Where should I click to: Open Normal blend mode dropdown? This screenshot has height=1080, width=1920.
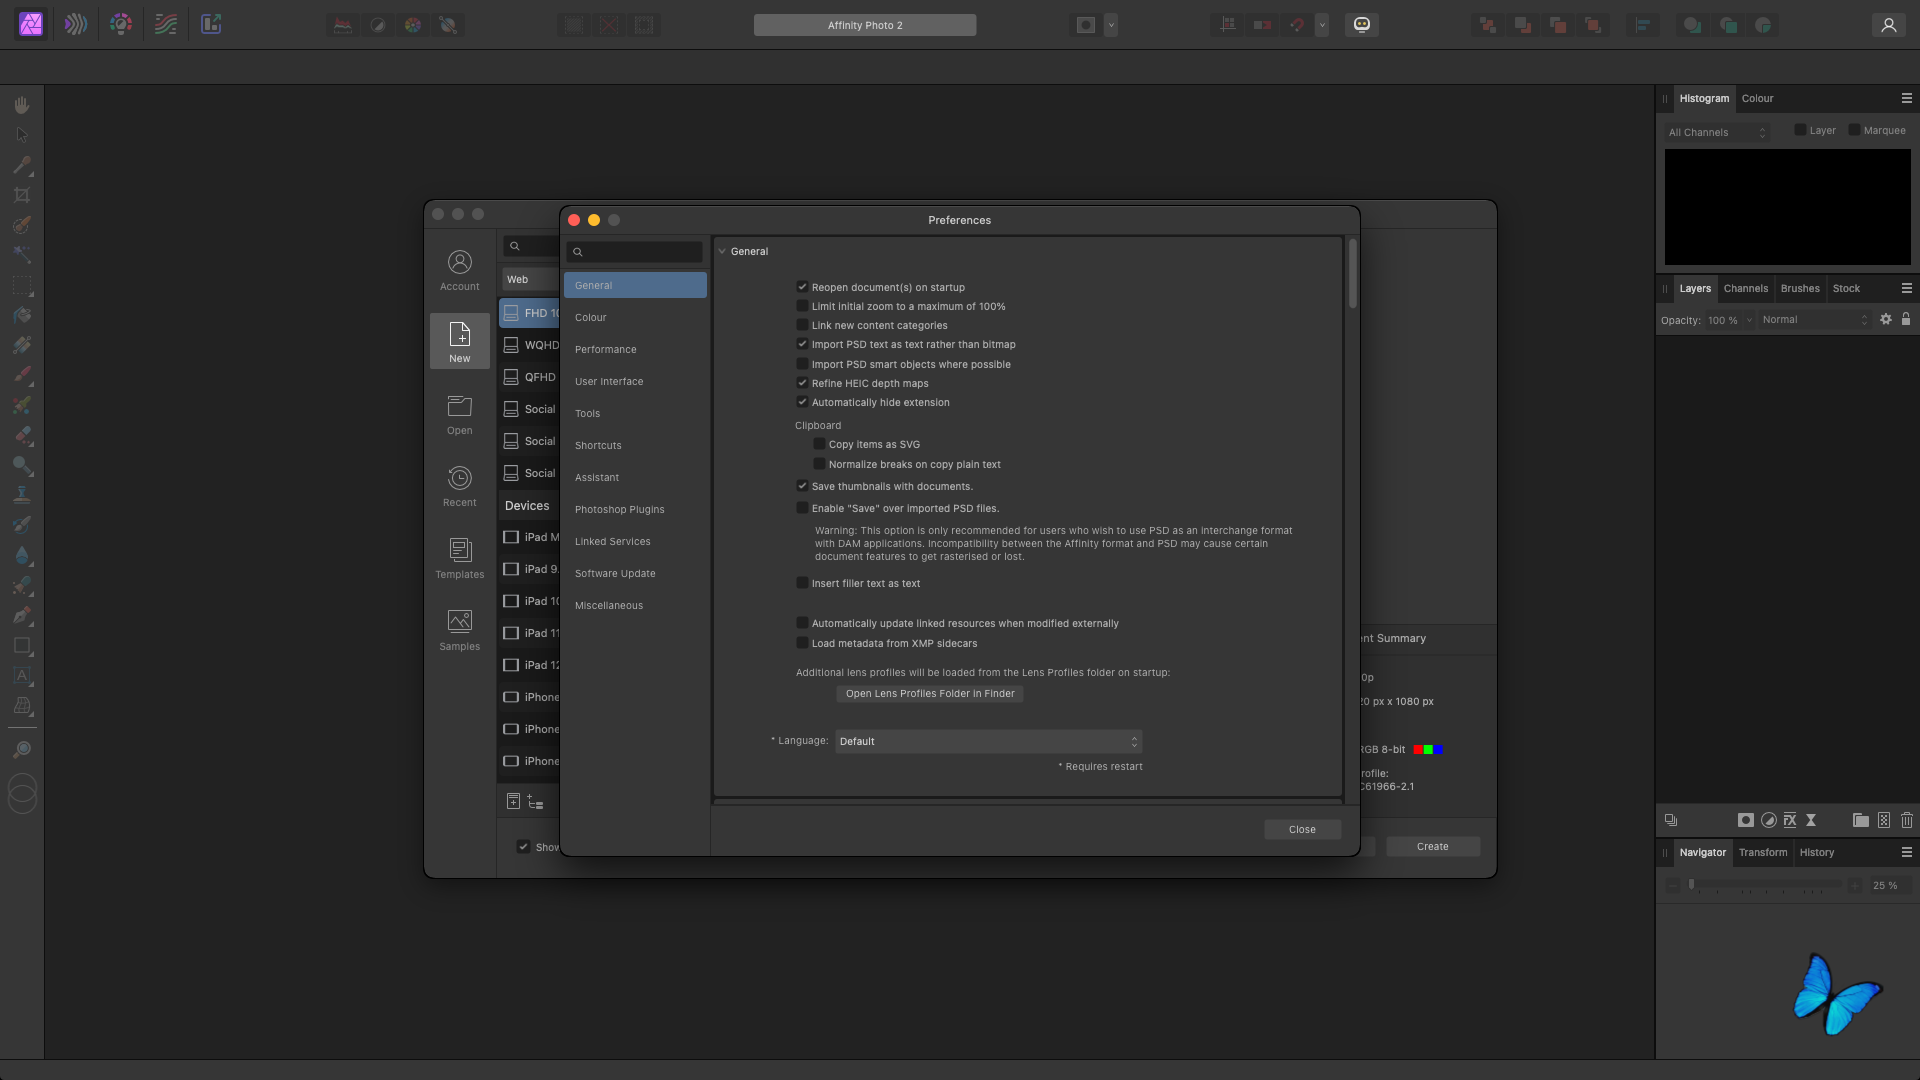(1814, 320)
